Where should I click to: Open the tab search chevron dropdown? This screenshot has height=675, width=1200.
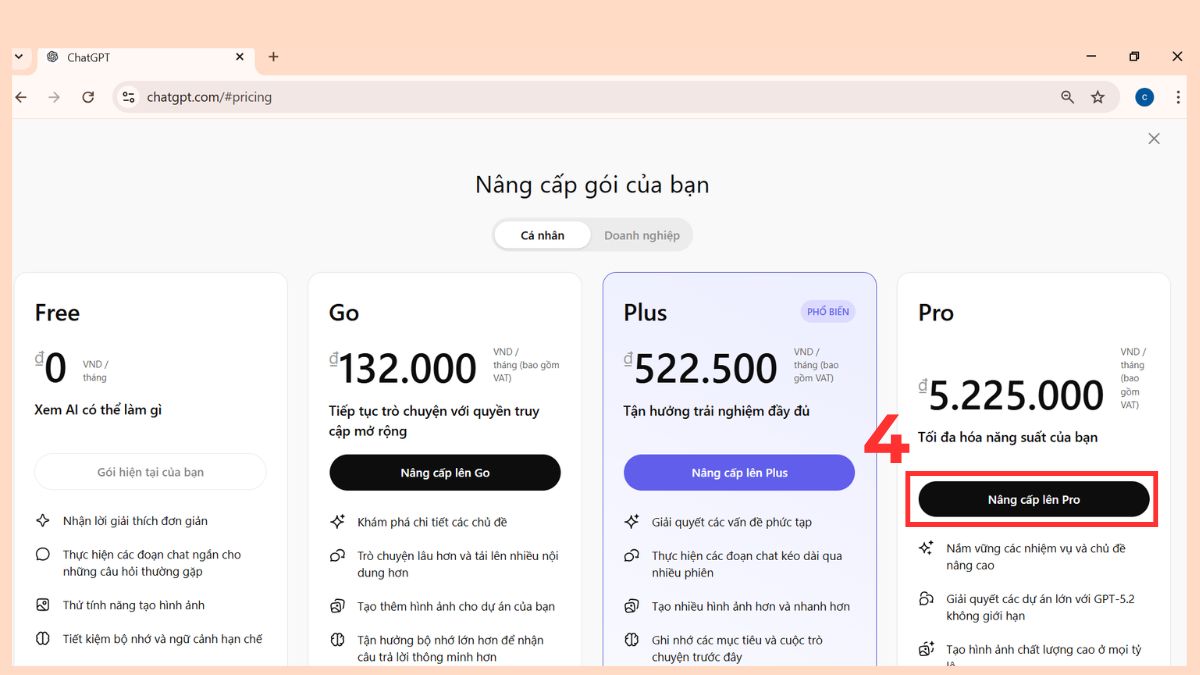coord(18,56)
